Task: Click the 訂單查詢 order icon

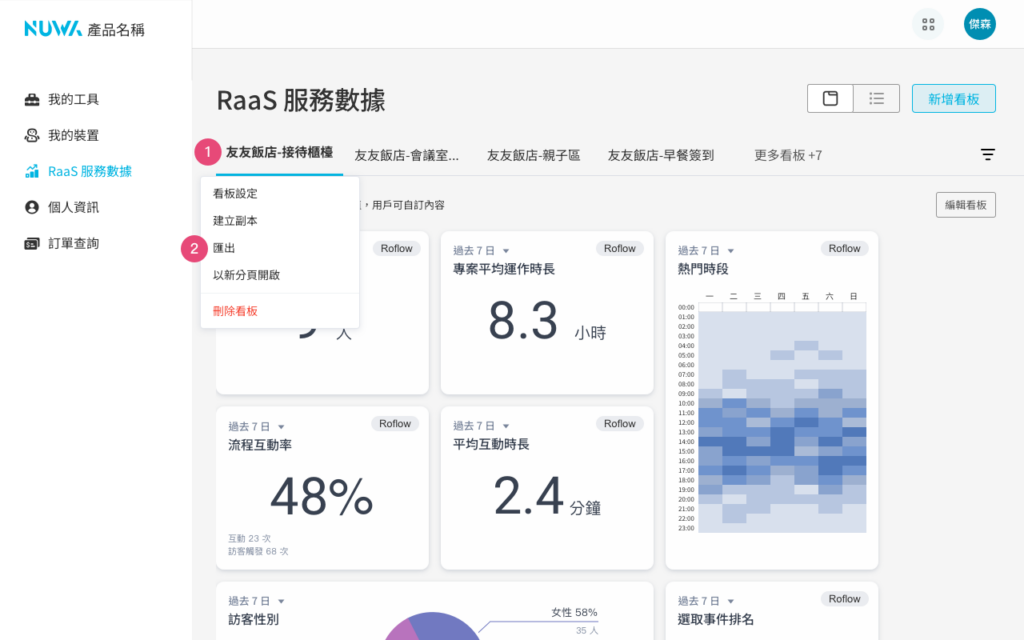Action: tap(31, 244)
